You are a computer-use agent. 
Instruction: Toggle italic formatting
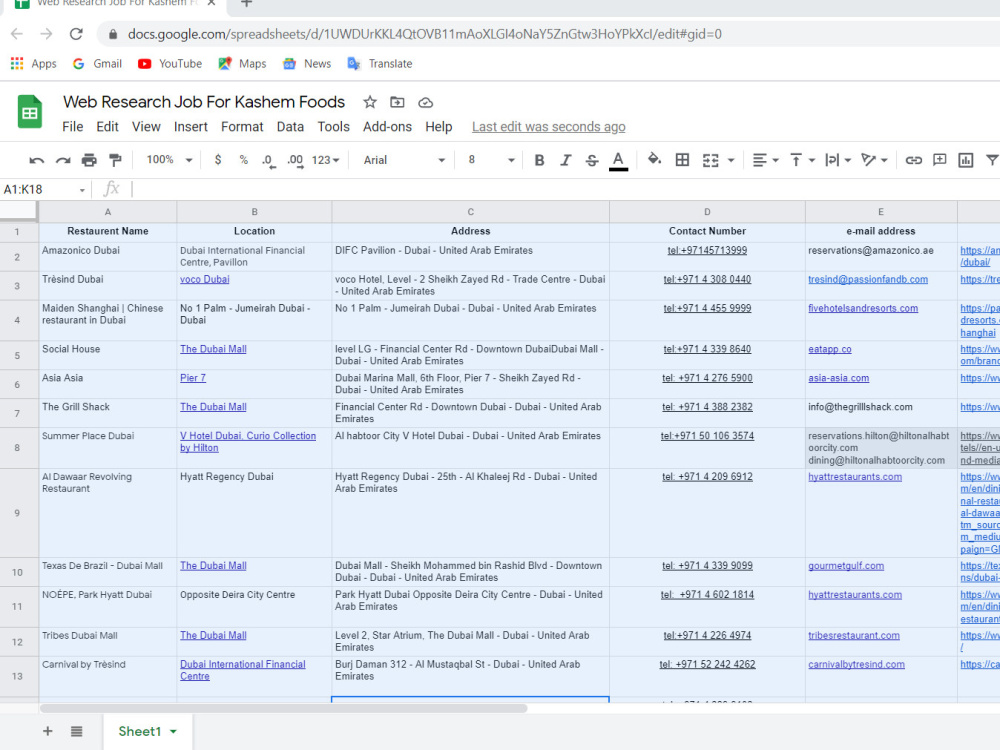click(566, 160)
